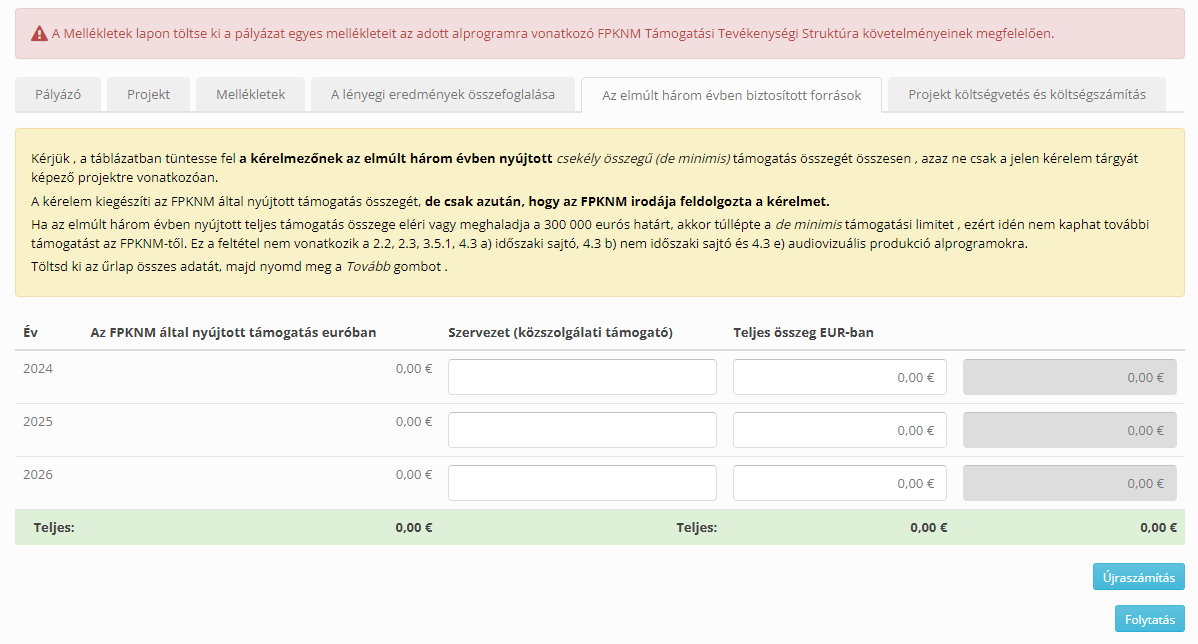Go to the Mellékletek tab

tap(250, 94)
